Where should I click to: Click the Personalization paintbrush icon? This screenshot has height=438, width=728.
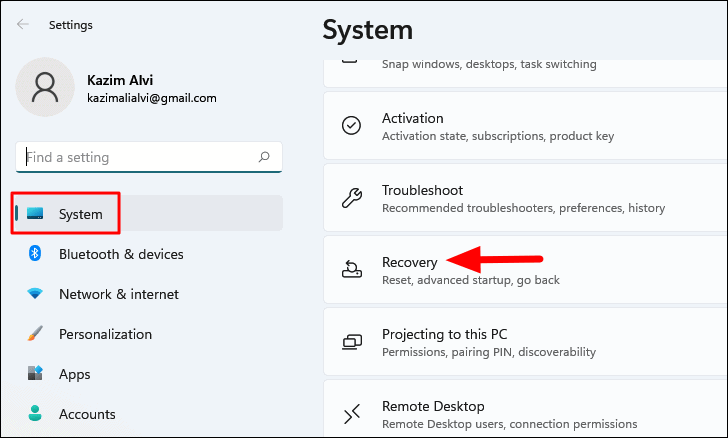[x=35, y=333]
